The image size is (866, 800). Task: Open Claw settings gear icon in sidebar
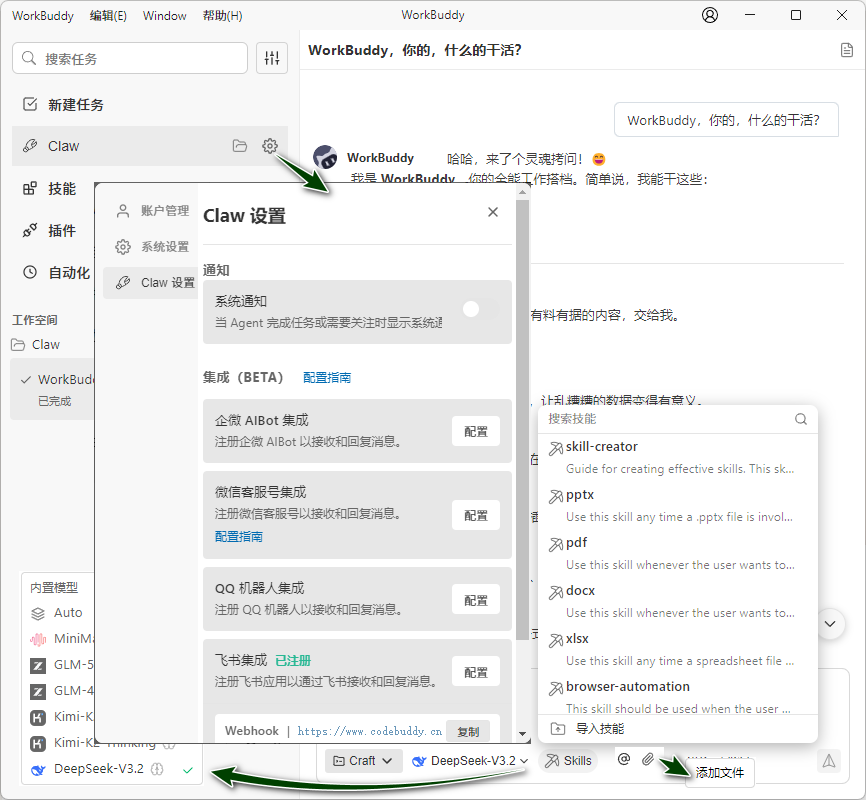coord(270,146)
